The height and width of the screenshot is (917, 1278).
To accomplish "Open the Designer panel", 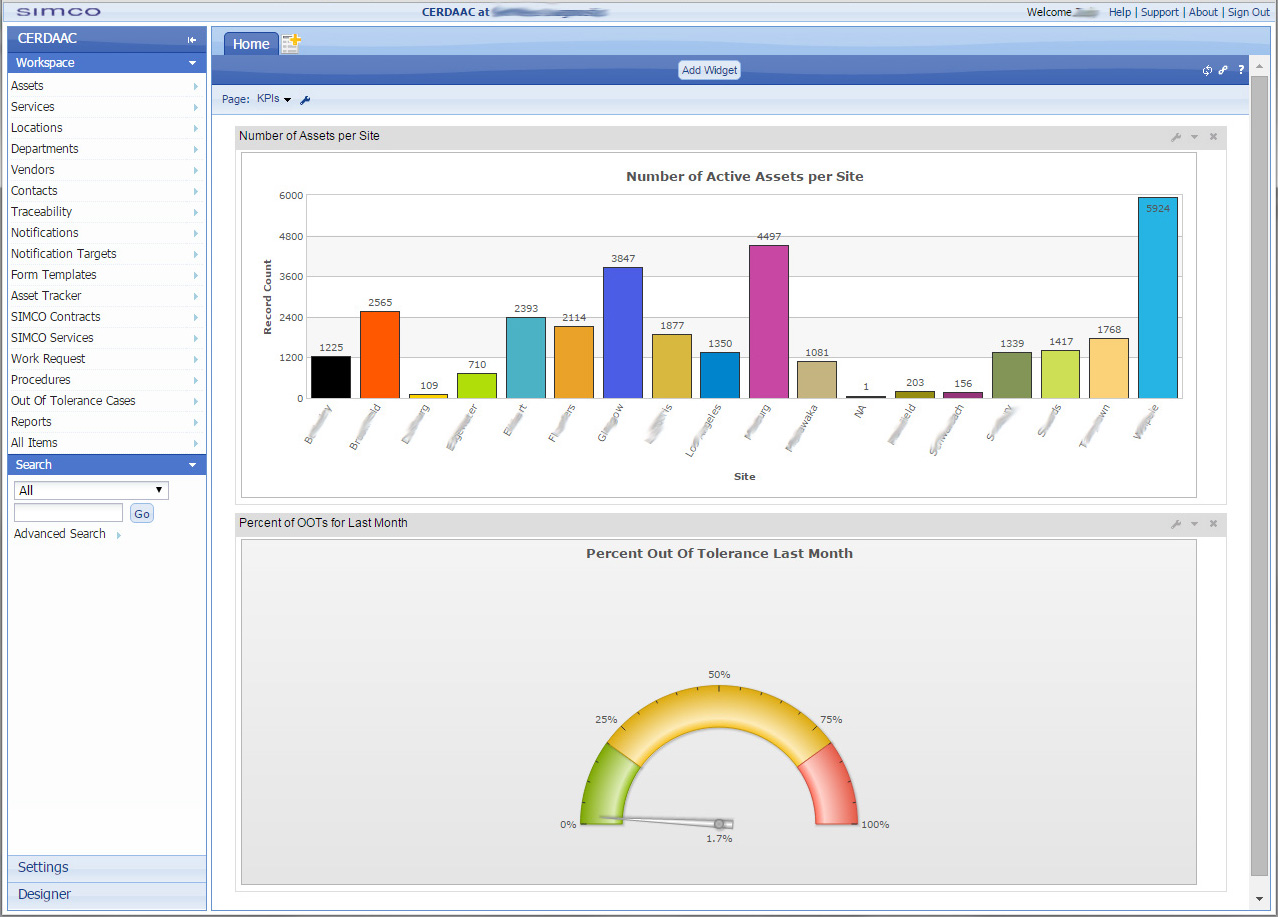I will (107, 895).
